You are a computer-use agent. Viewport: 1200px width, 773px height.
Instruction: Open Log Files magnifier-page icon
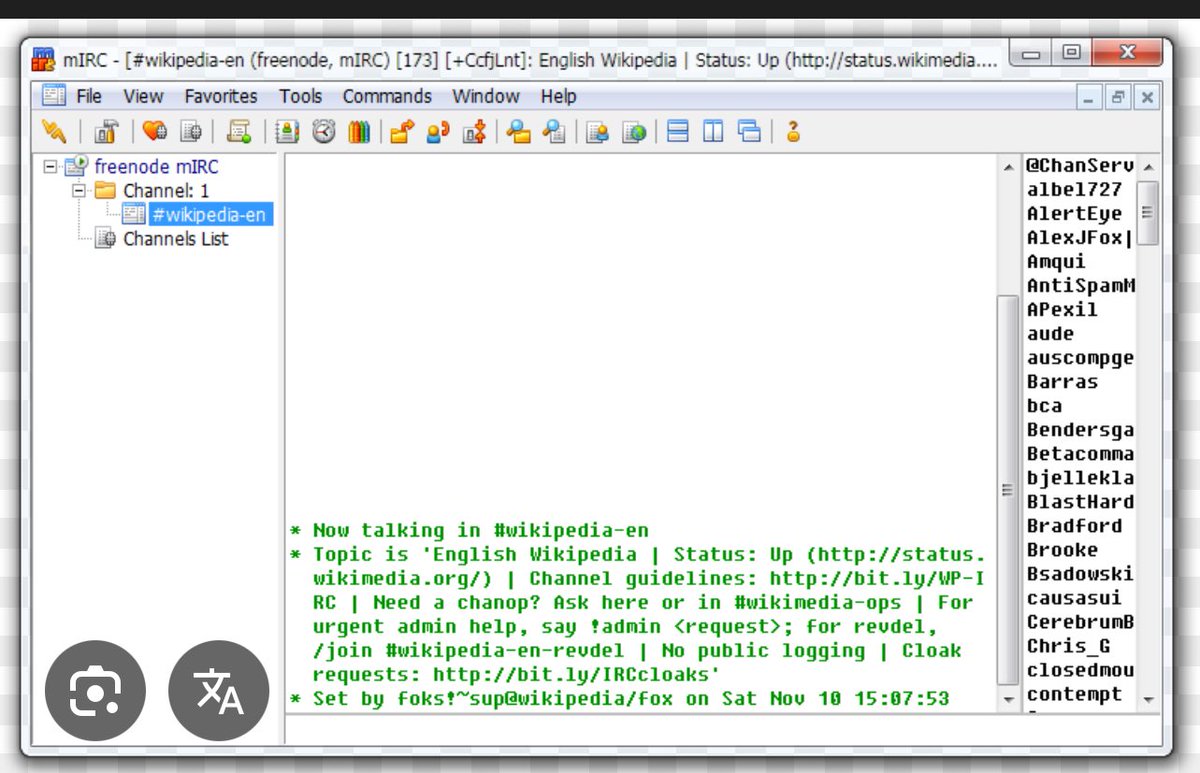tap(554, 132)
